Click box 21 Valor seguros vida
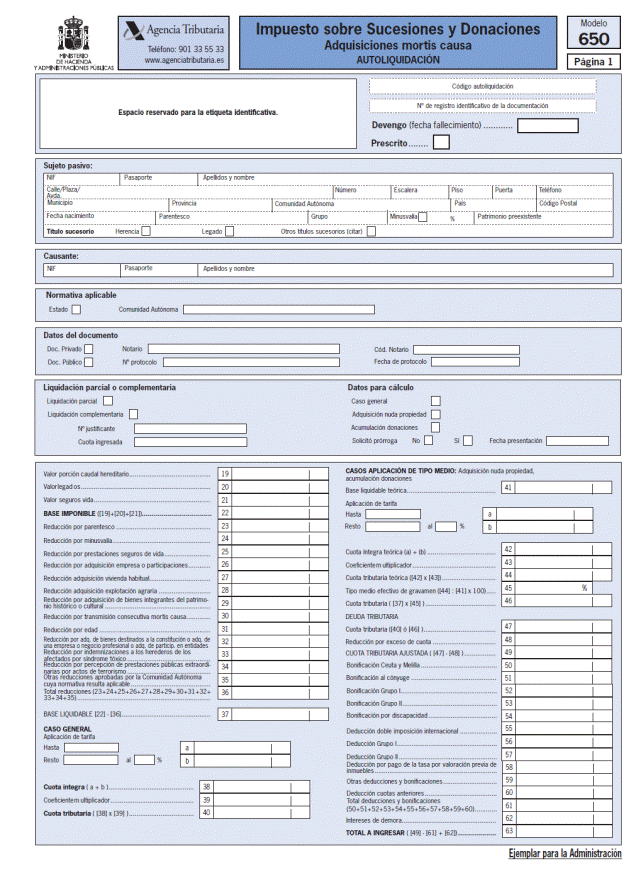This screenshot has width=642, height=877. [x=273, y=500]
